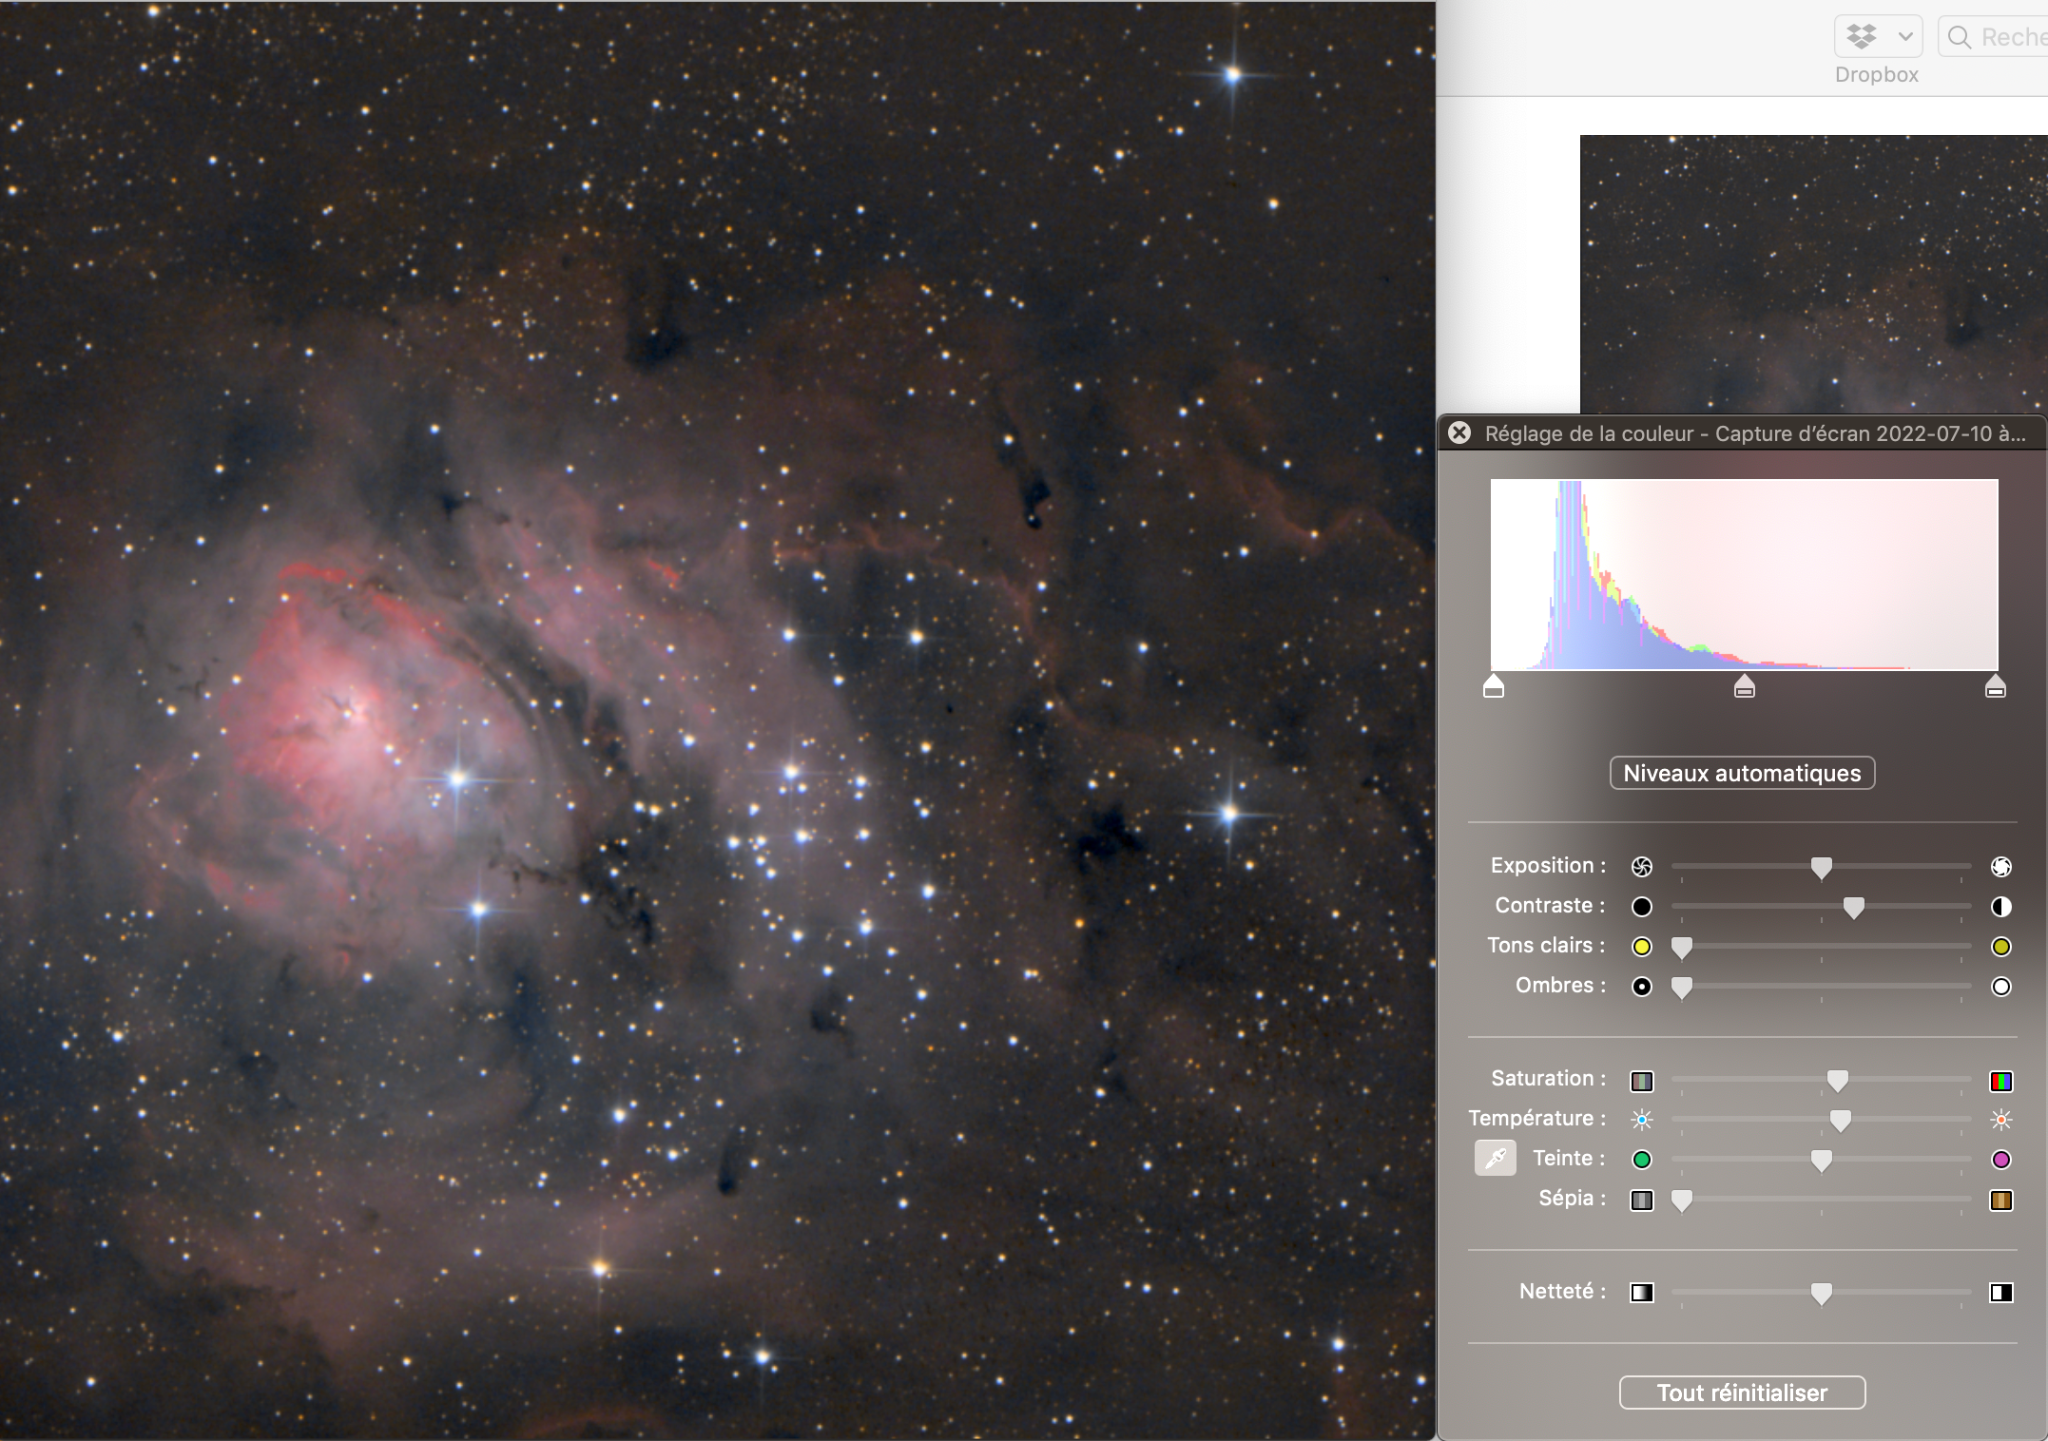Click the dark Ombres circle icon
The width and height of the screenshot is (2048, 1441).
1642,987
